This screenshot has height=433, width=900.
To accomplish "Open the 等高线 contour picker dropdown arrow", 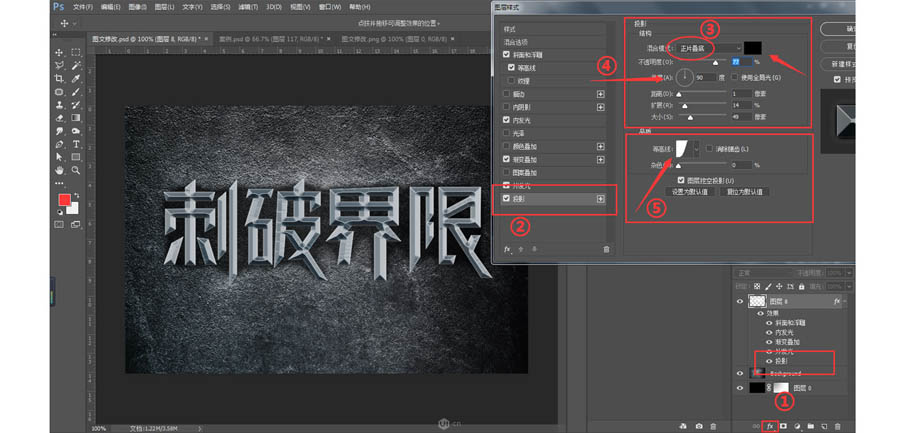I will [697, 149].
